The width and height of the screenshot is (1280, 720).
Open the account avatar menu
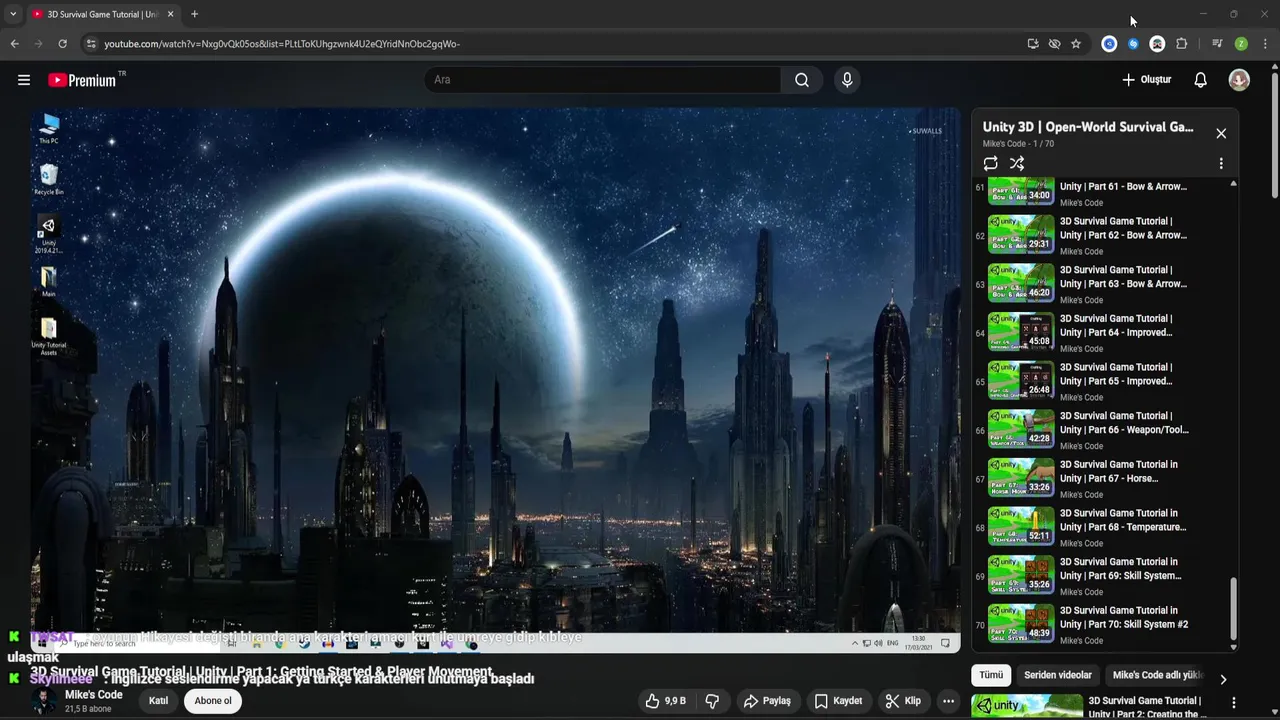point(1239,80)
